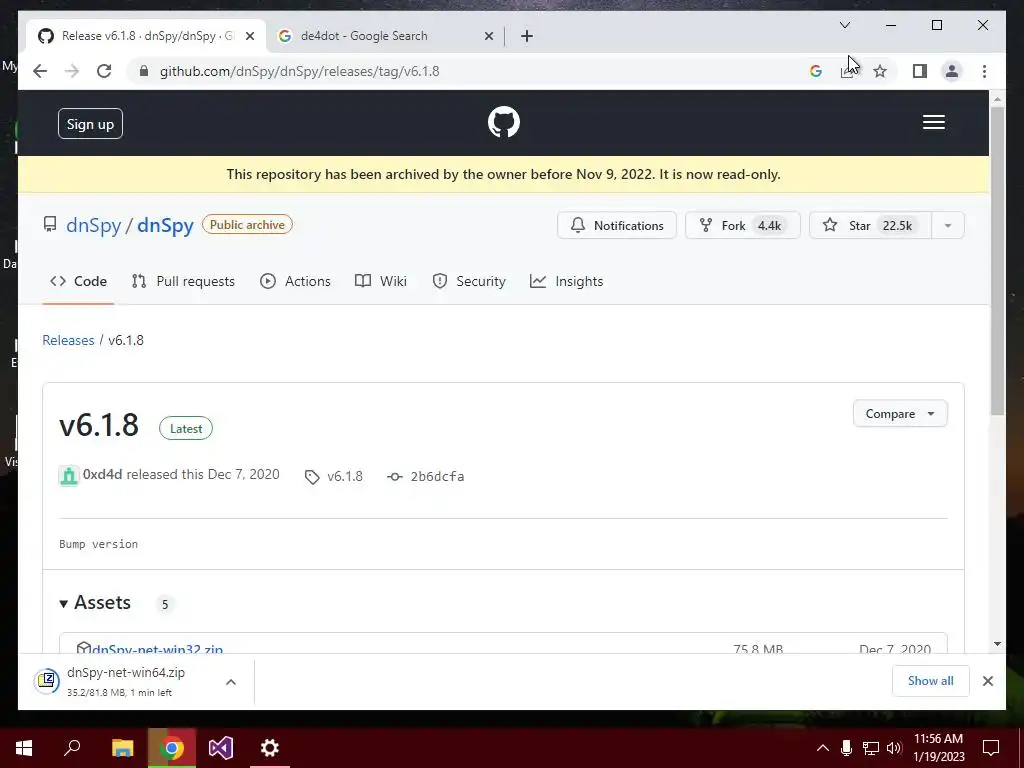Click Show all downloads

click(930, 680)
